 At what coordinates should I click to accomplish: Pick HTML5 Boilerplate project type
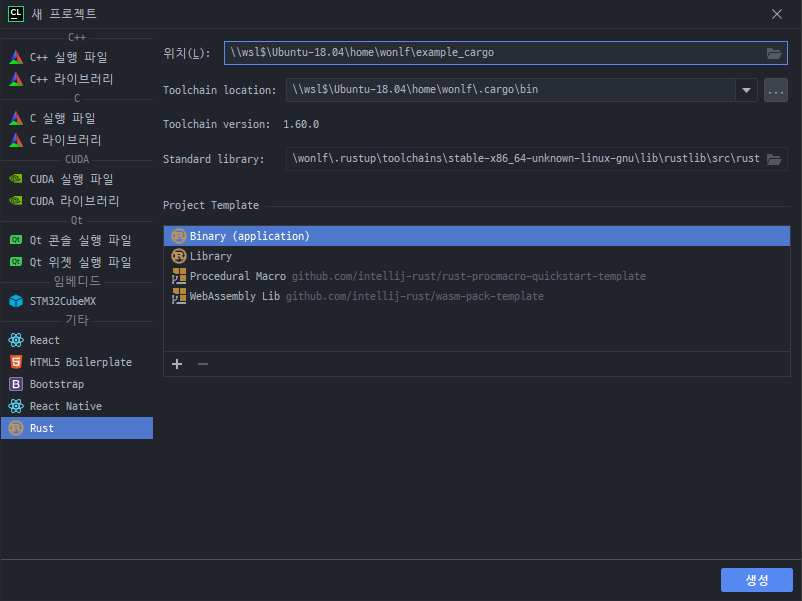[77, 362]
